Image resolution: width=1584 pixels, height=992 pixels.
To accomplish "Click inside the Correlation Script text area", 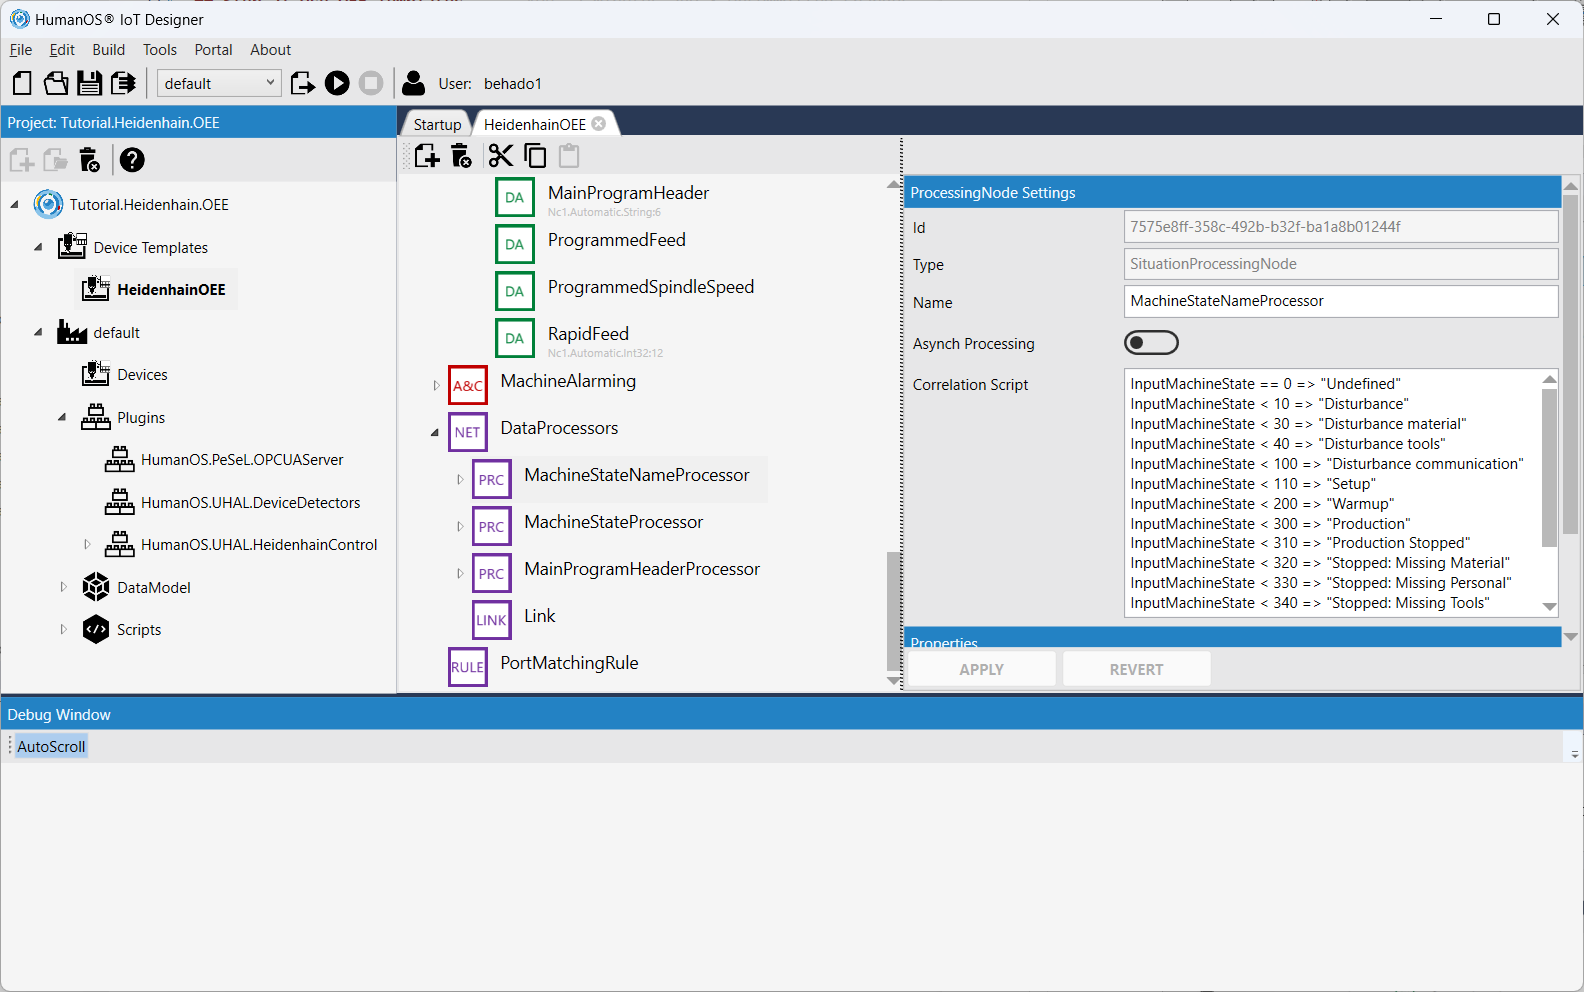I will (1332, 493).
